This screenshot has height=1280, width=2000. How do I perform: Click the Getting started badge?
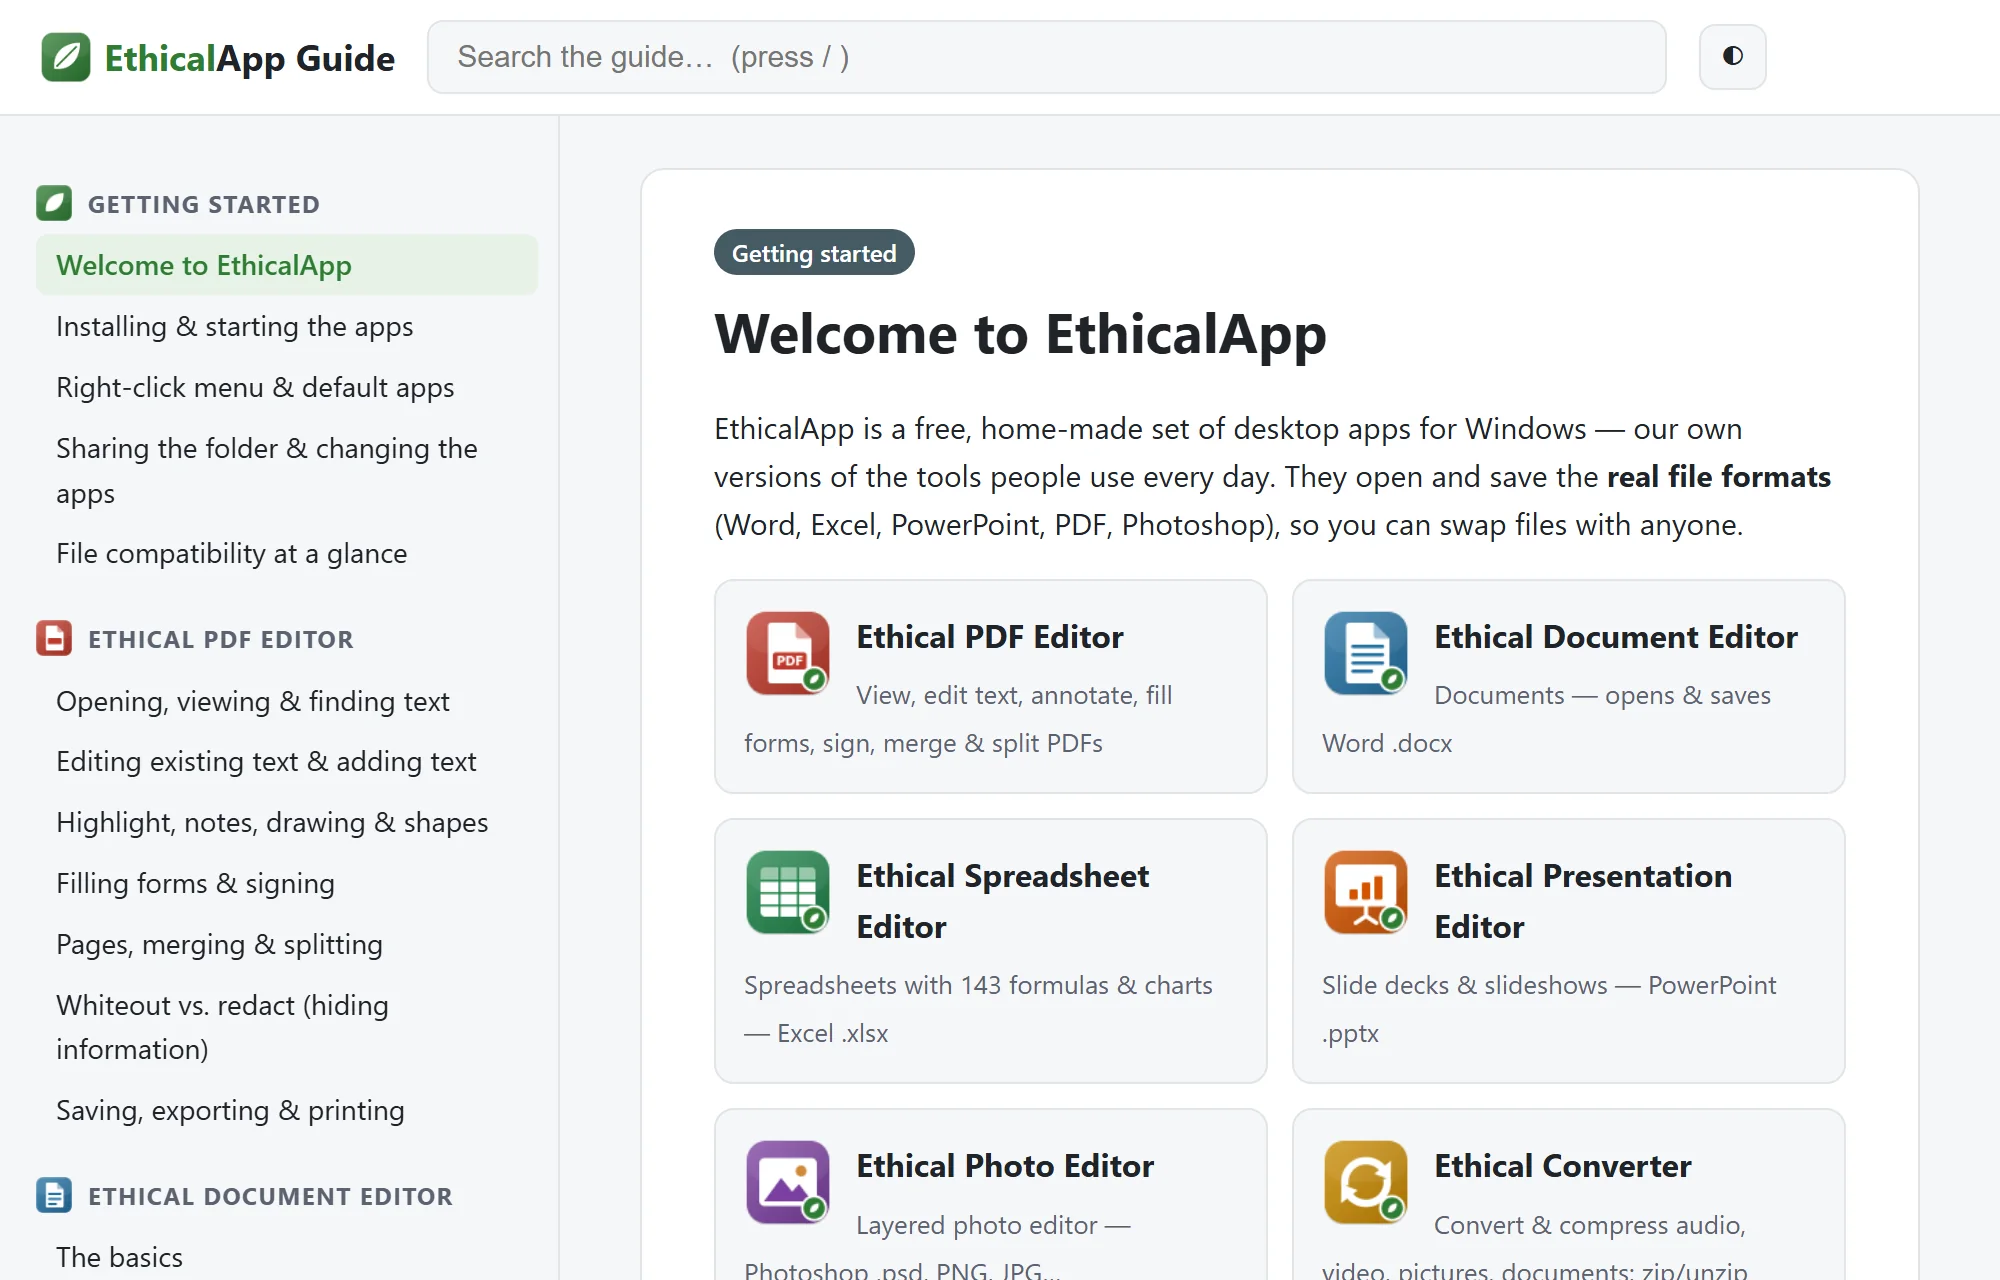coord(814,252)
